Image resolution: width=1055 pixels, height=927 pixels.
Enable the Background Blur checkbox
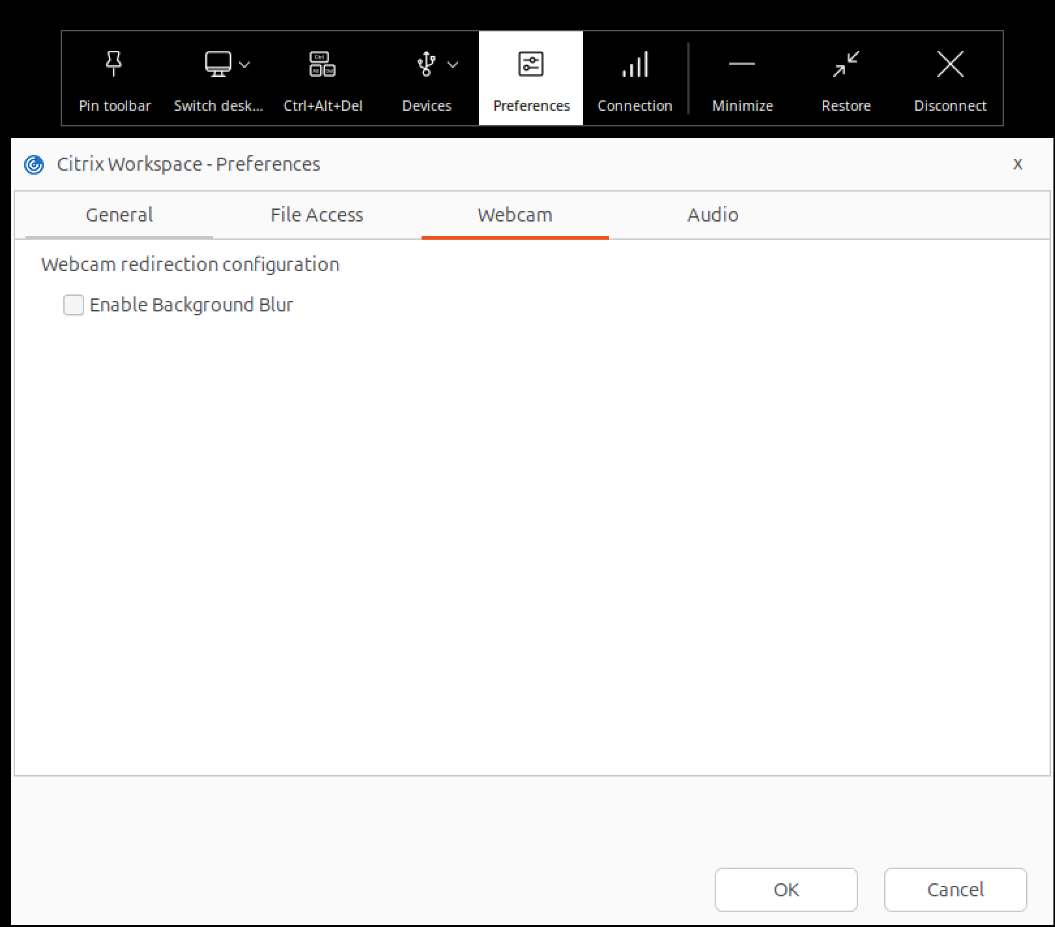coord(74,305)
